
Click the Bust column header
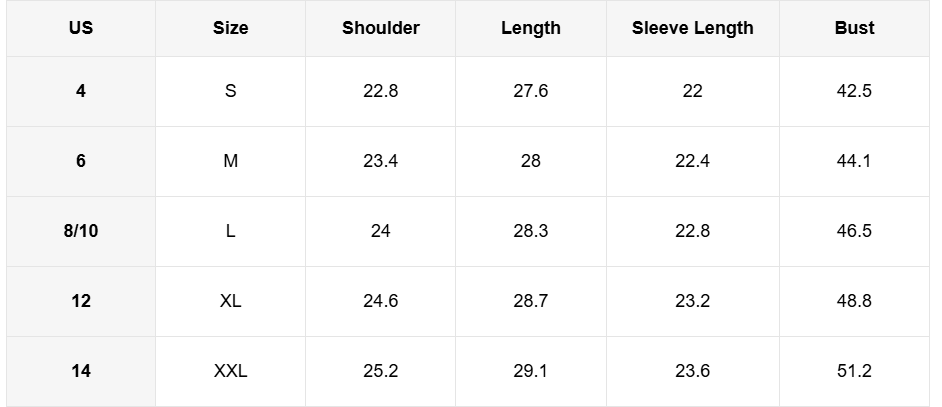pos(854,28)
